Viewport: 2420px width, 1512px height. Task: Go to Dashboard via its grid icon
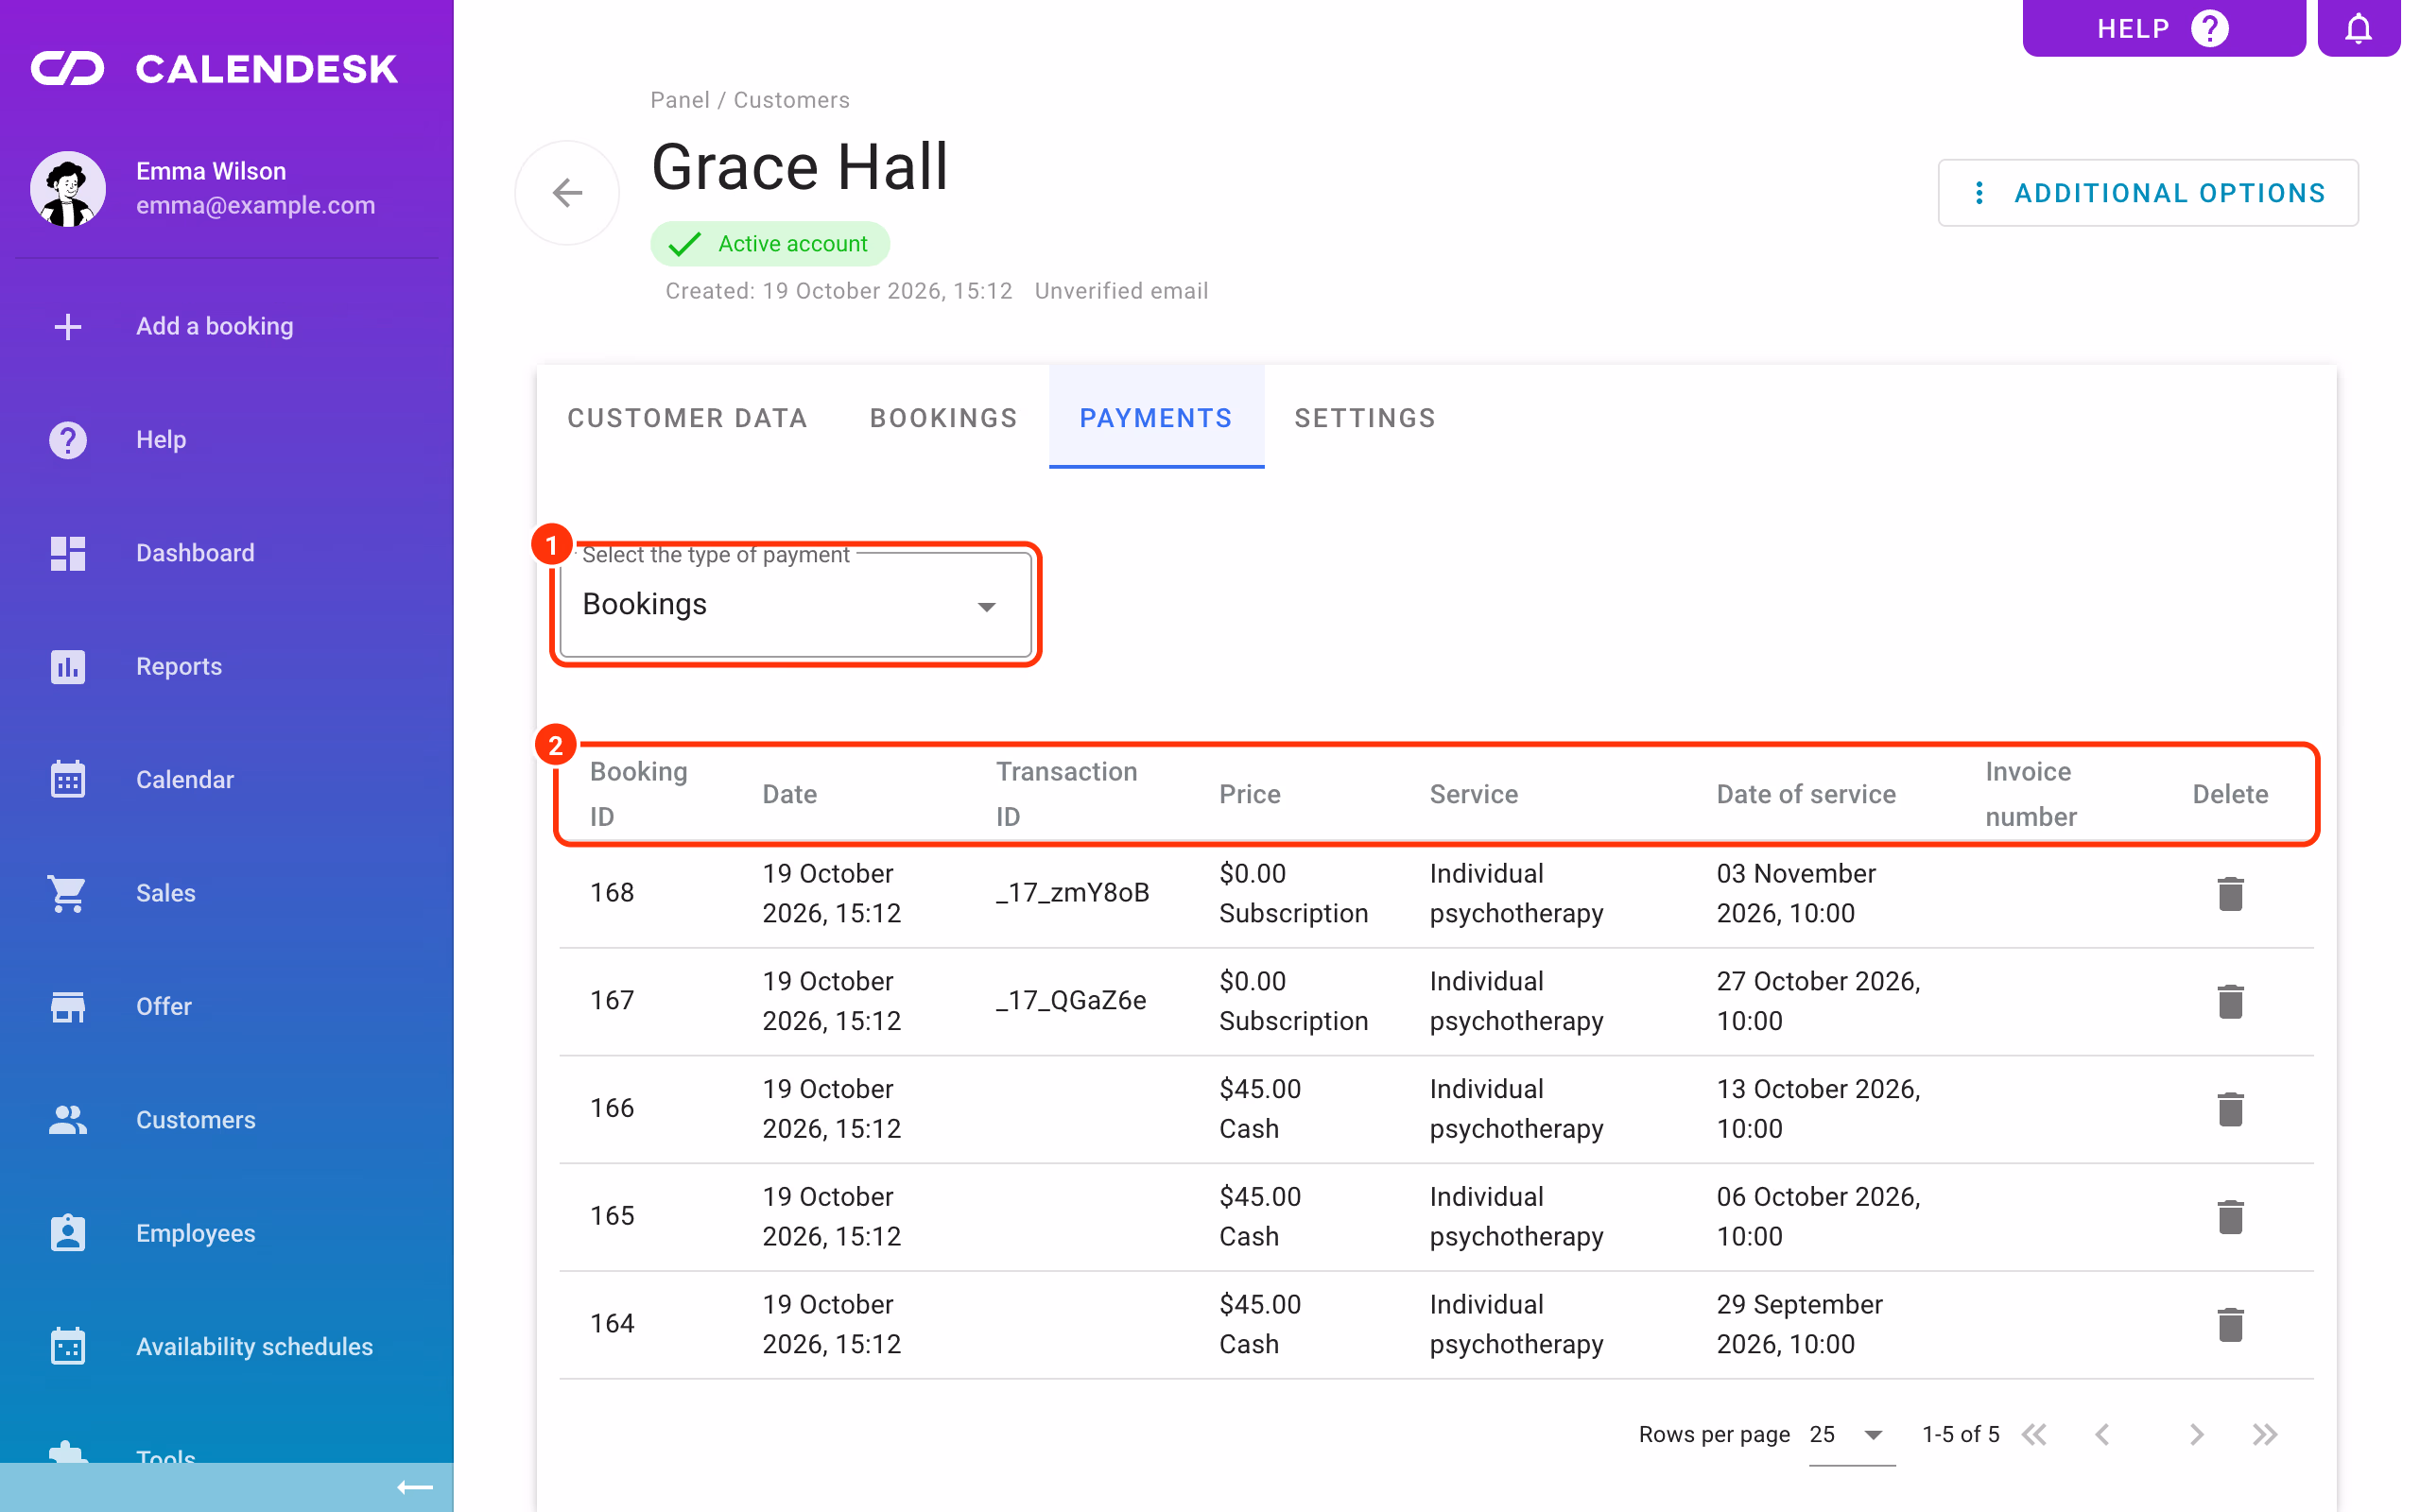click(x=68, y=553)
